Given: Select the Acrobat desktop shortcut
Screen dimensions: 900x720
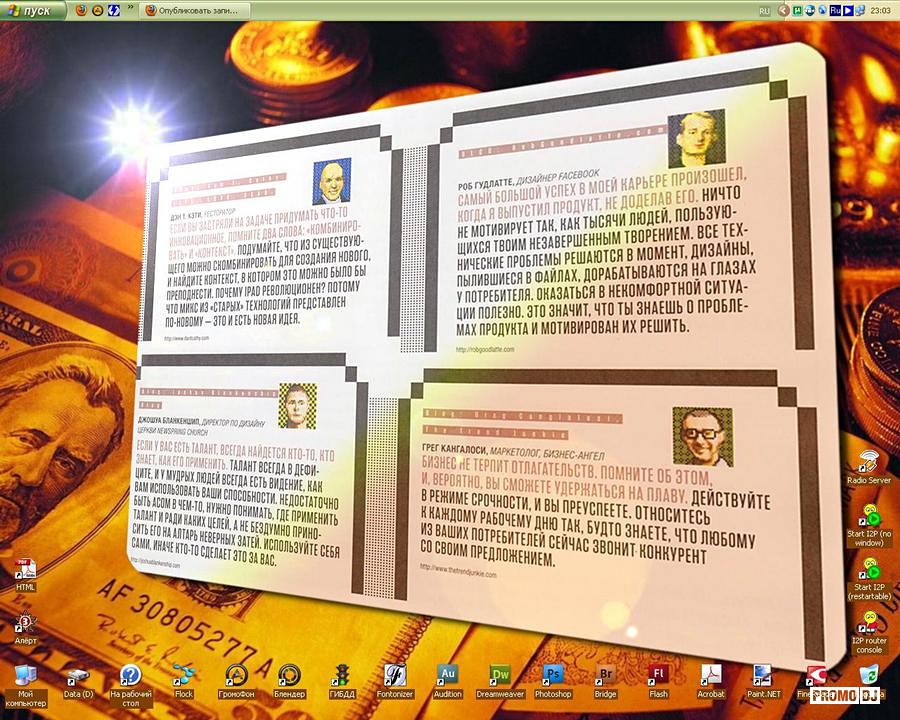Looking at the screenshot, I should [711, 682].
